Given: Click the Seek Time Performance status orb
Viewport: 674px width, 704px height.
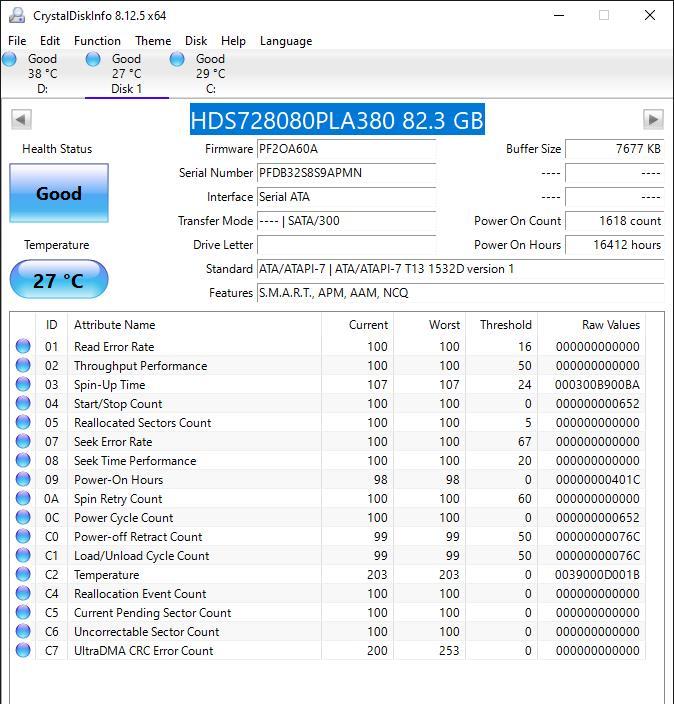Looking at the screenshot, I should pos(23,460).
